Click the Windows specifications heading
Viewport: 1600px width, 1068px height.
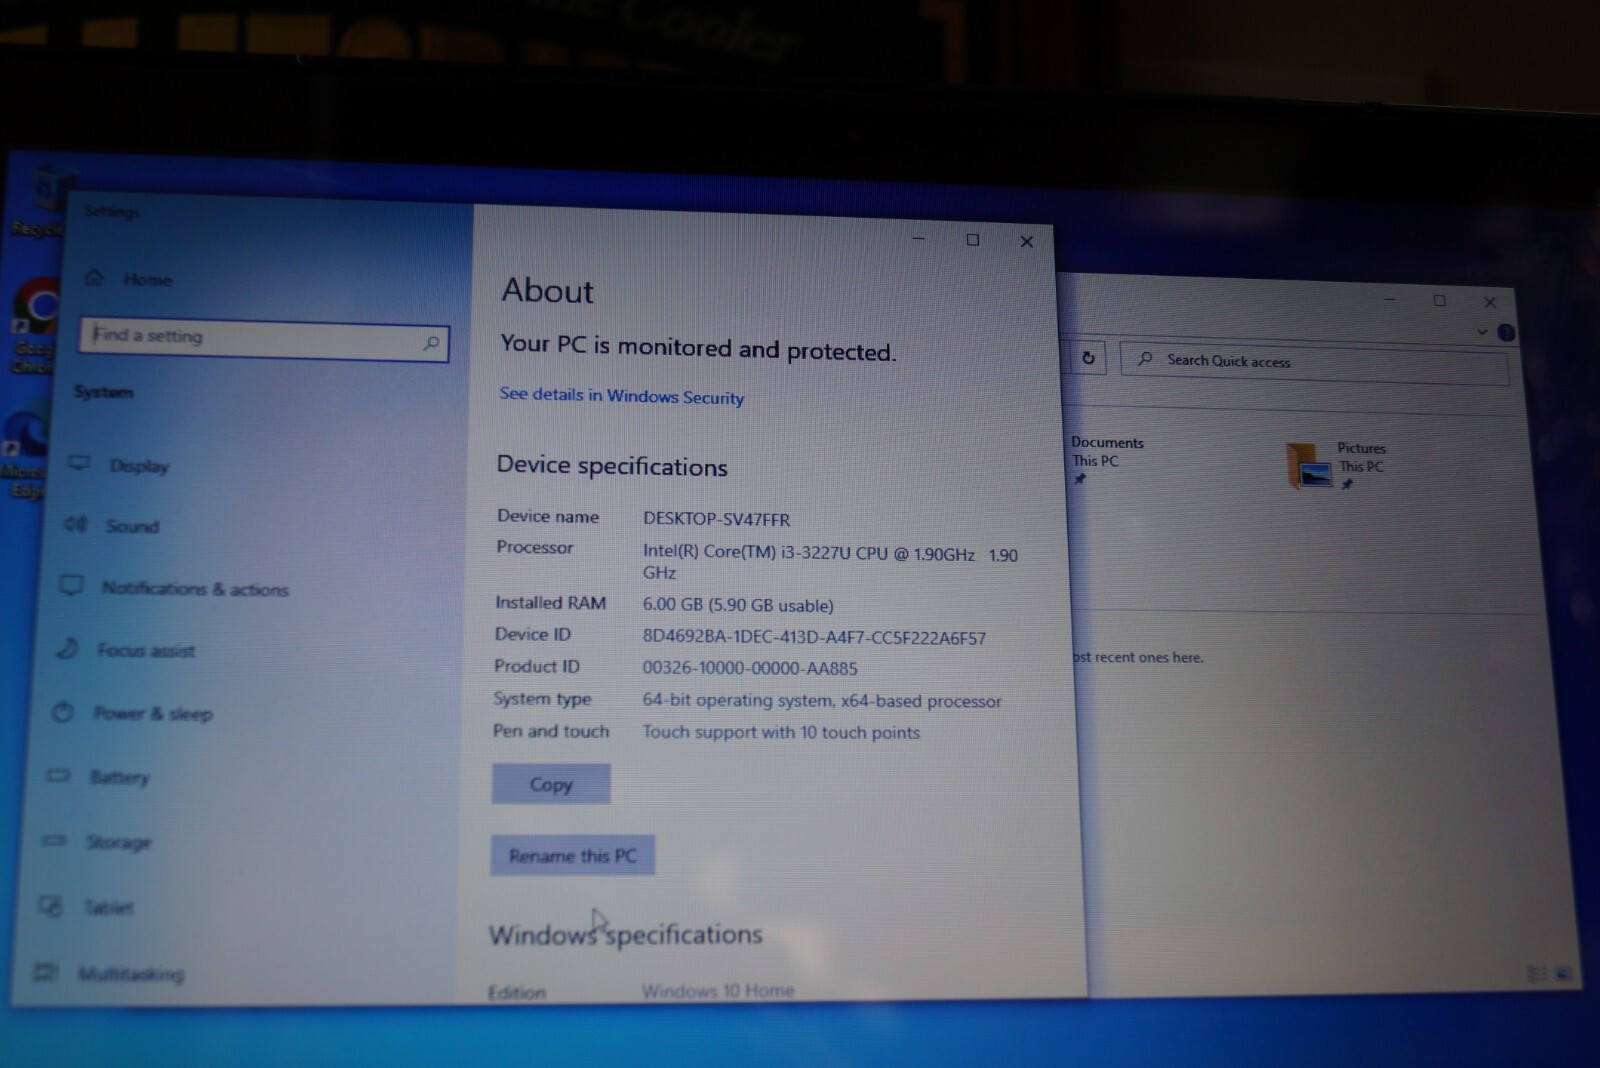[625, 935]
